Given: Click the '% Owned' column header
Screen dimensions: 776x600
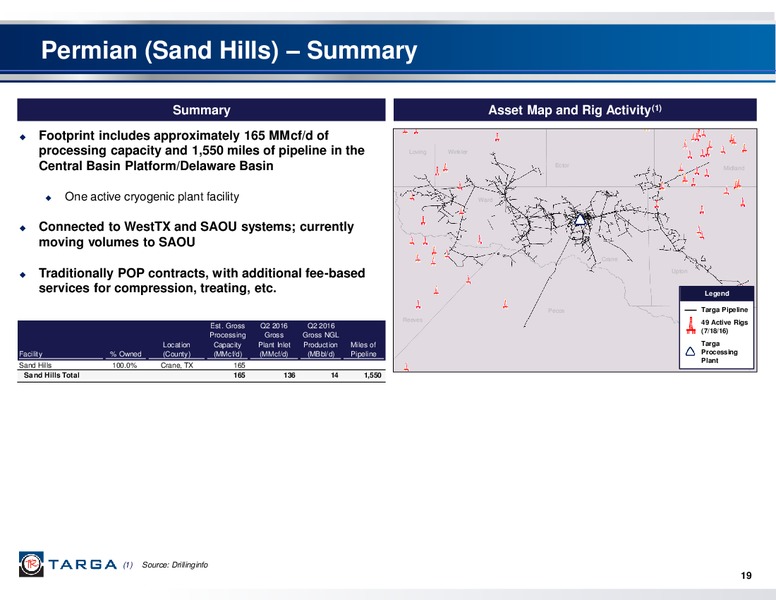Looking at the screenshot, I should [126, 354].
